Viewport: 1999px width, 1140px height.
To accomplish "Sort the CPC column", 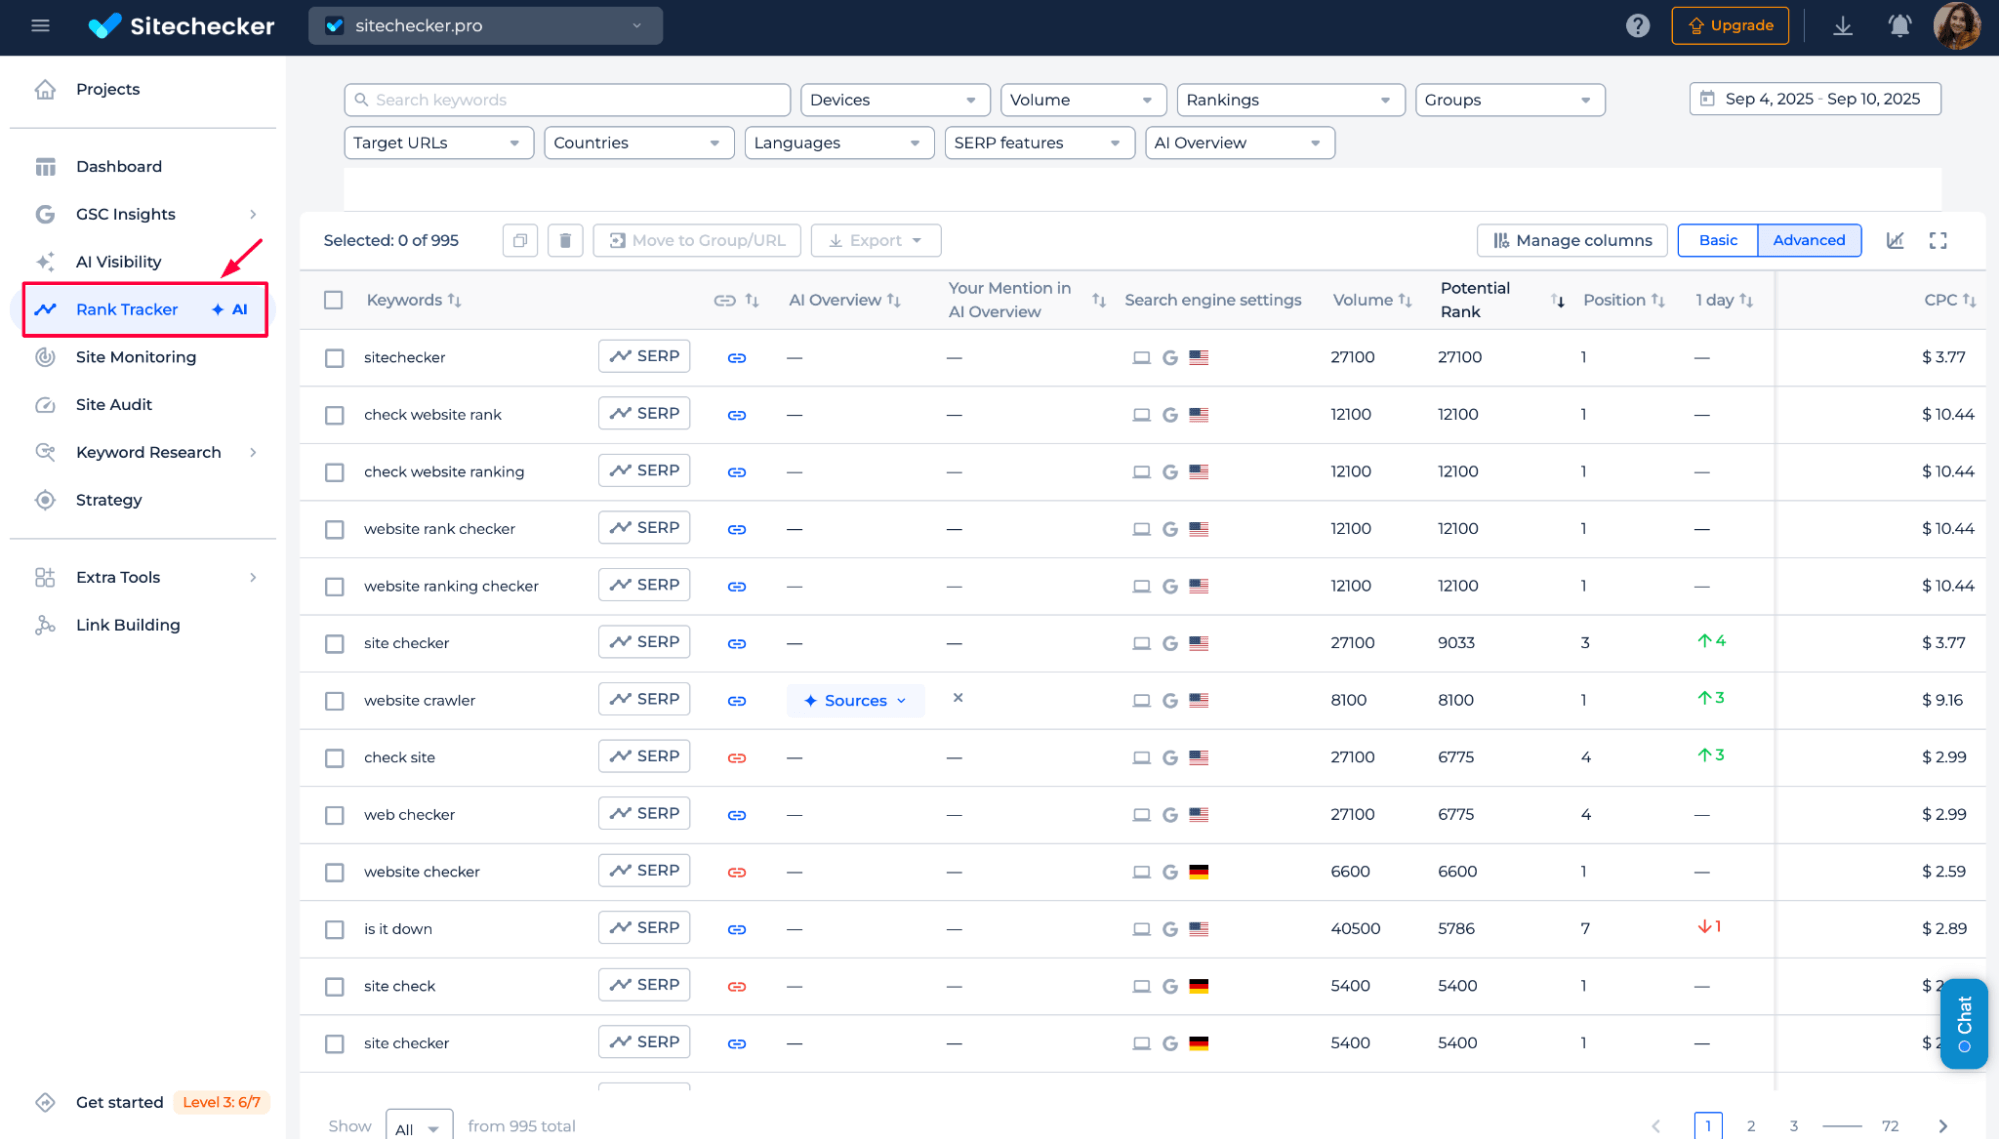I will (1969, 300).
